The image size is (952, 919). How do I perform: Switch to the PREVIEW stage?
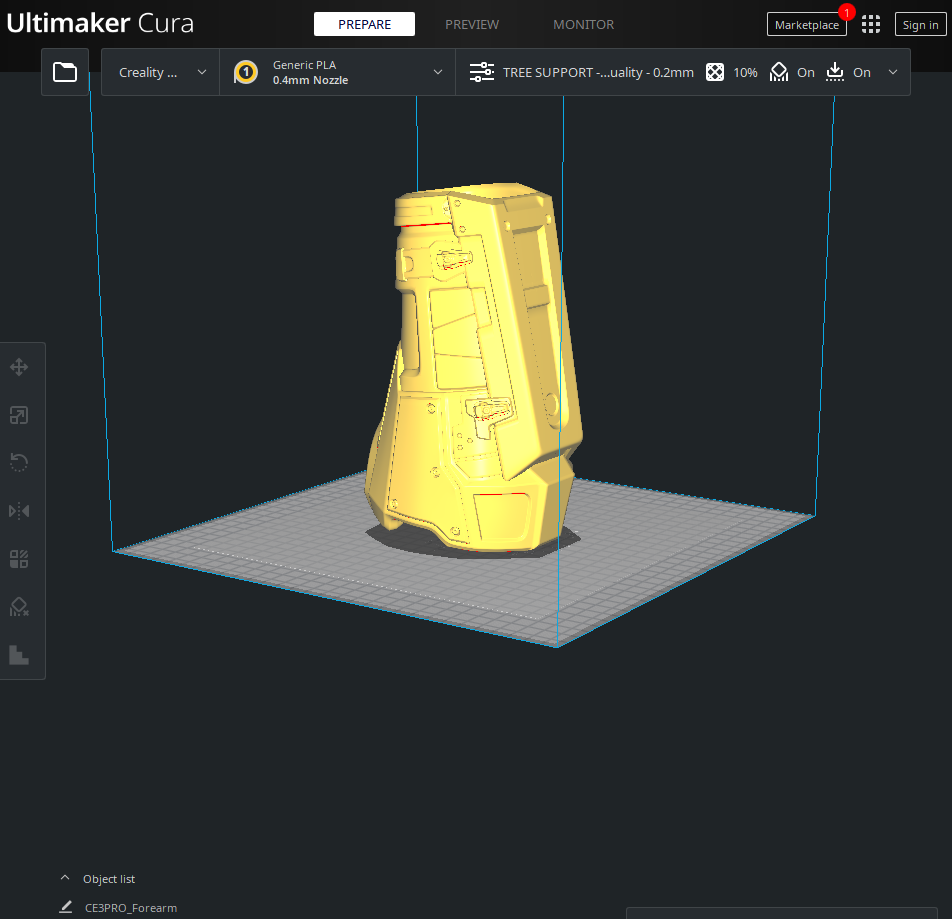(472, 24)
